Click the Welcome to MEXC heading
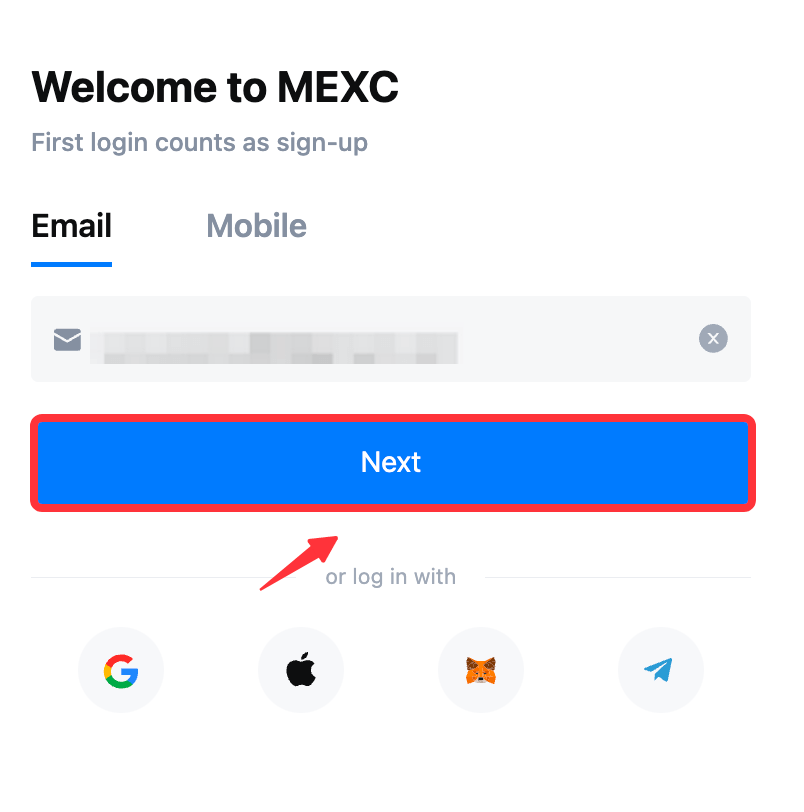Viewport: 804px width, 812px height. click(x=215, y=87)
